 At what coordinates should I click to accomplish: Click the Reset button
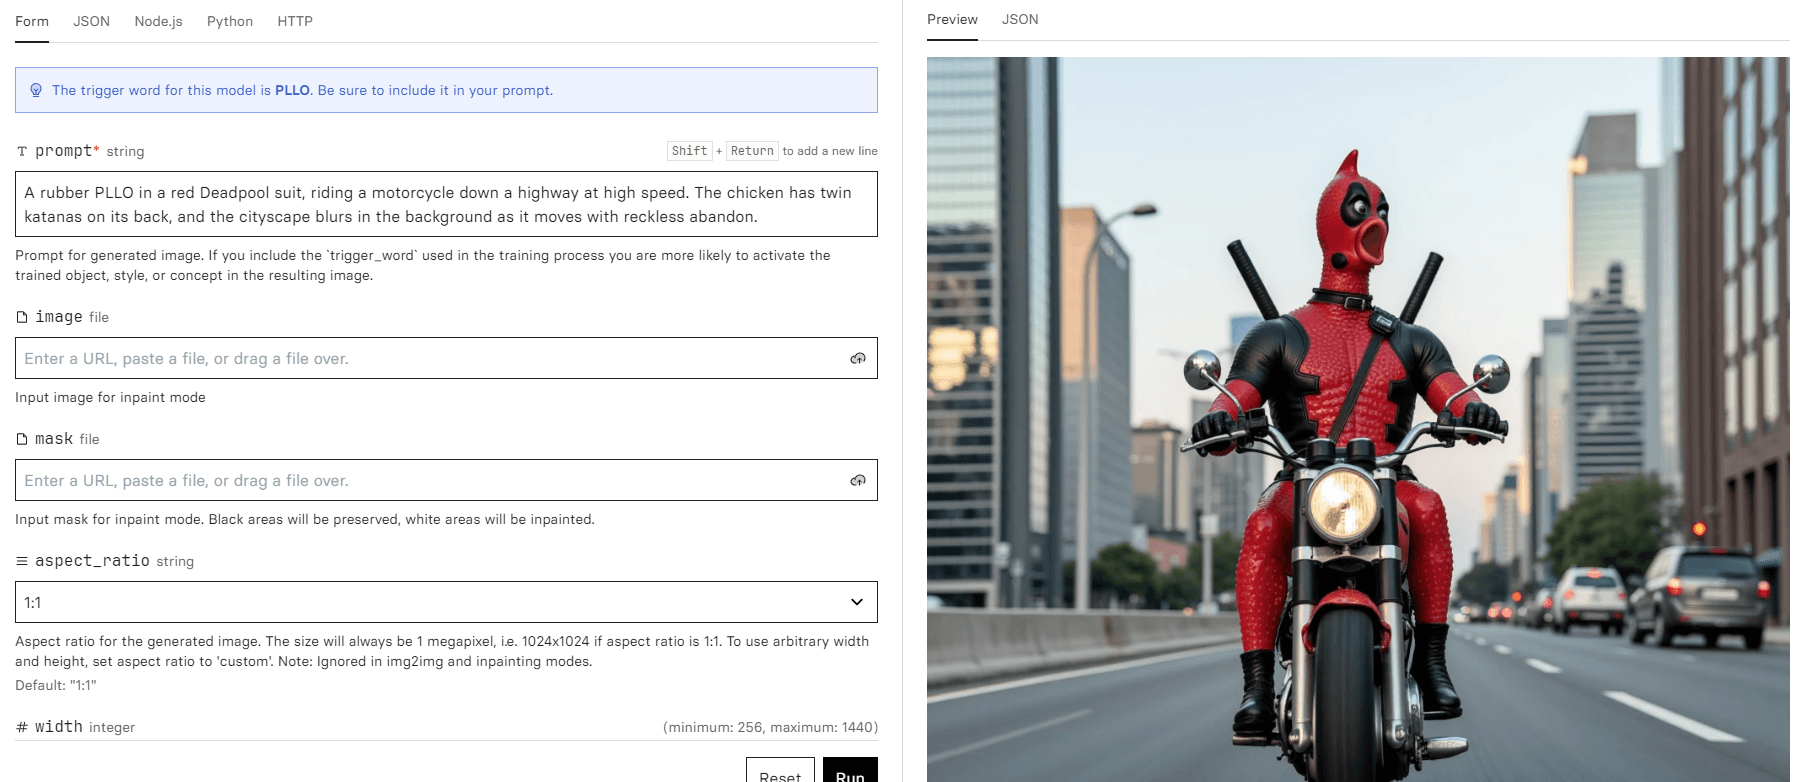tap(780, 771)
